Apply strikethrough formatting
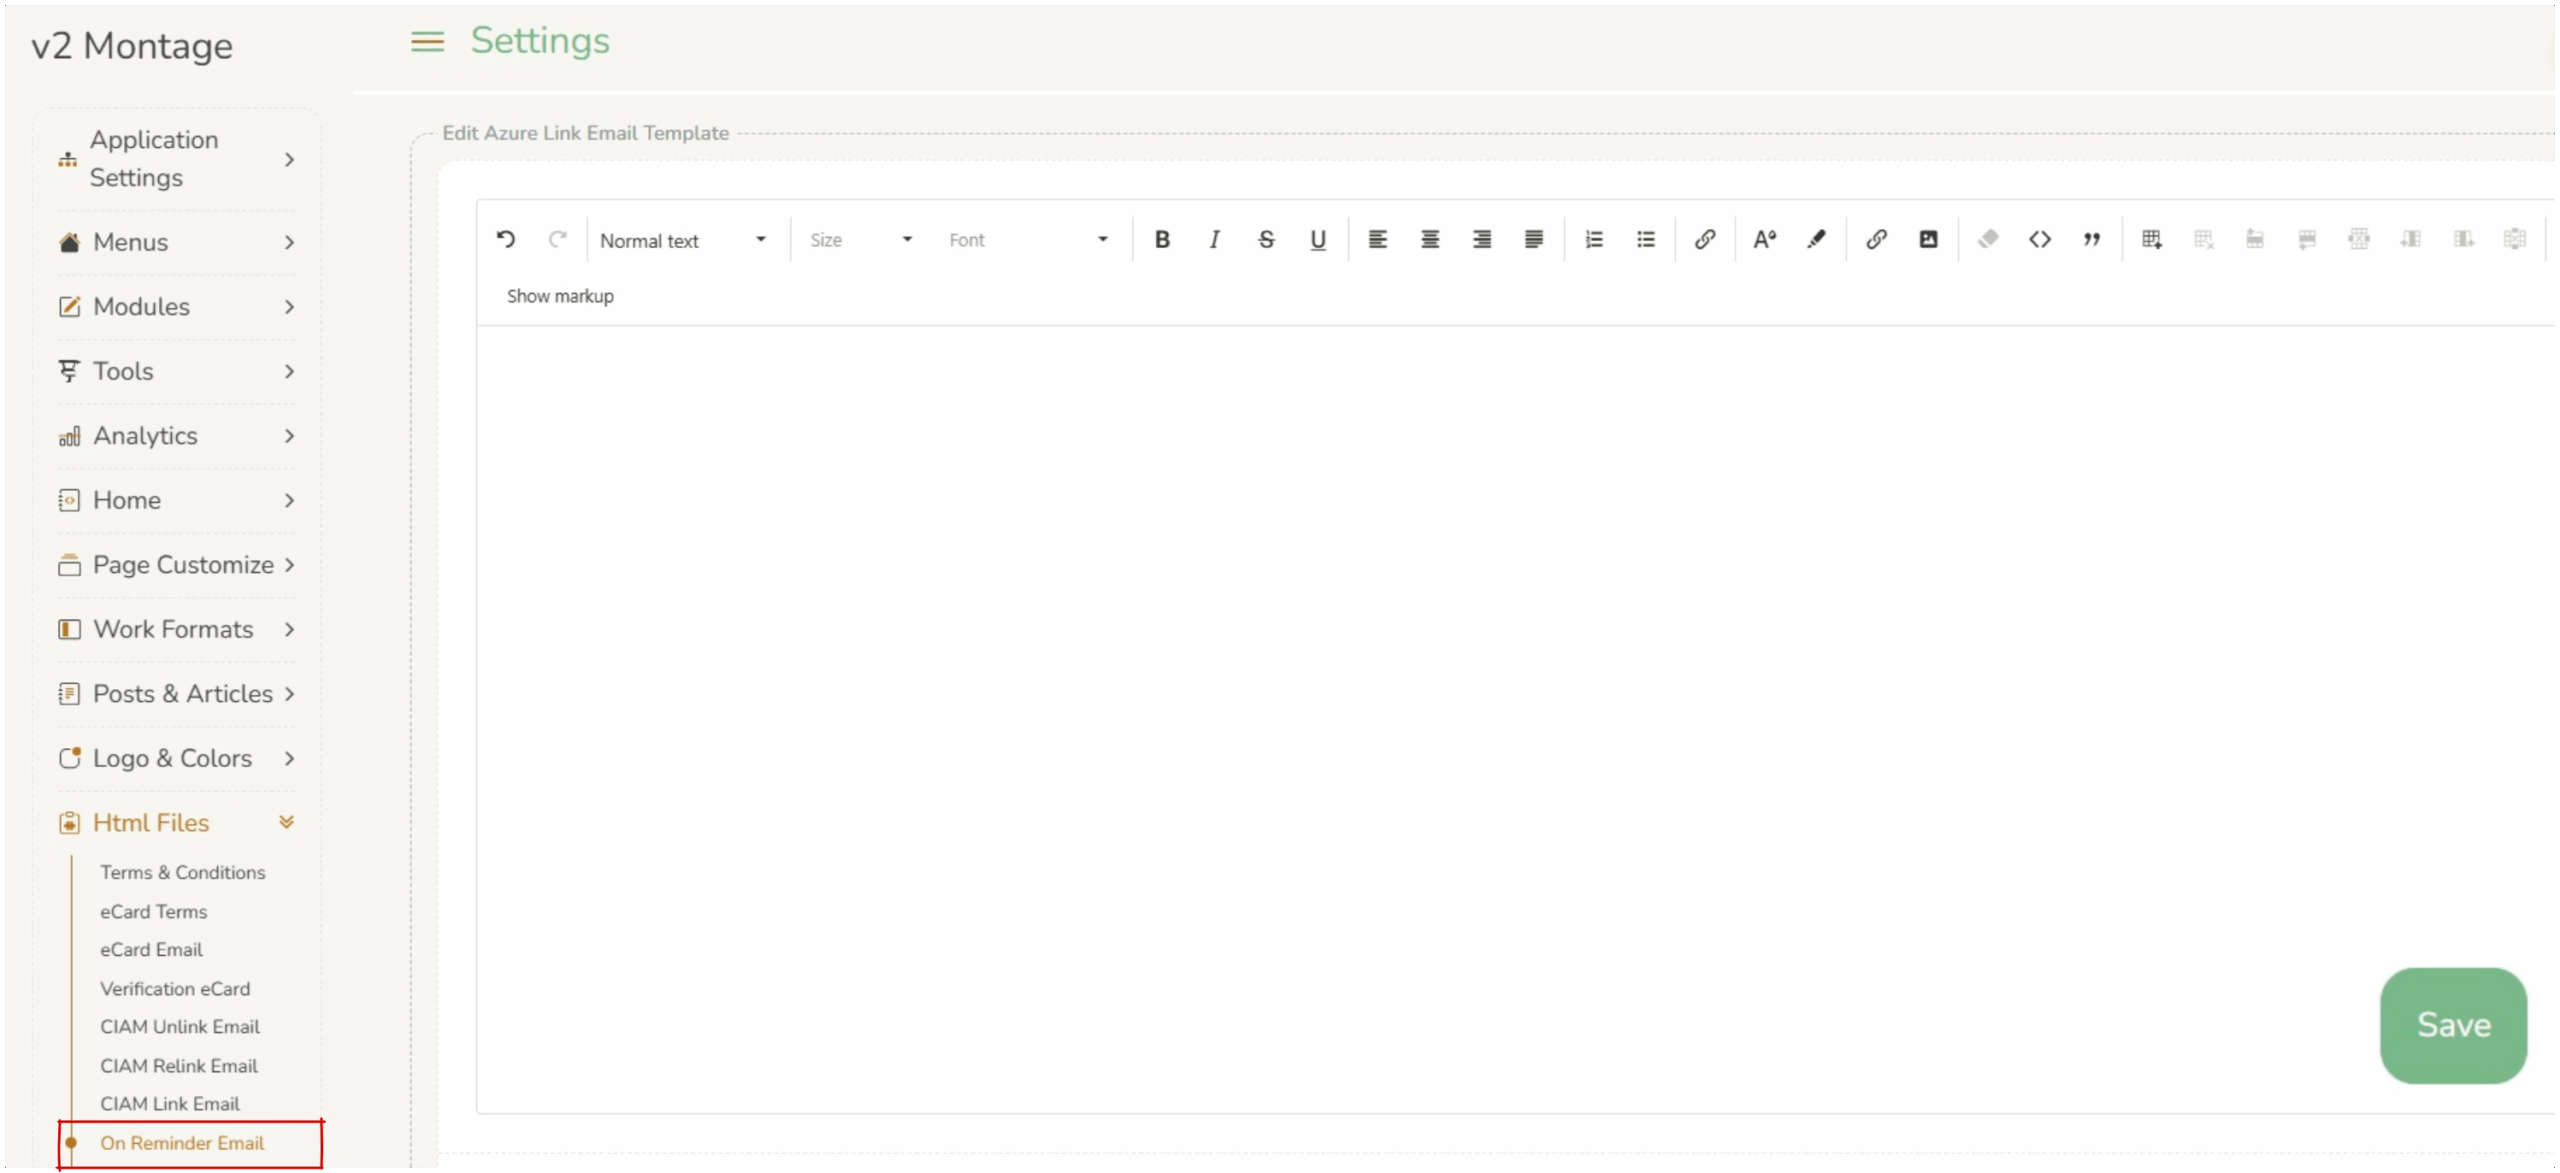 1266,239
